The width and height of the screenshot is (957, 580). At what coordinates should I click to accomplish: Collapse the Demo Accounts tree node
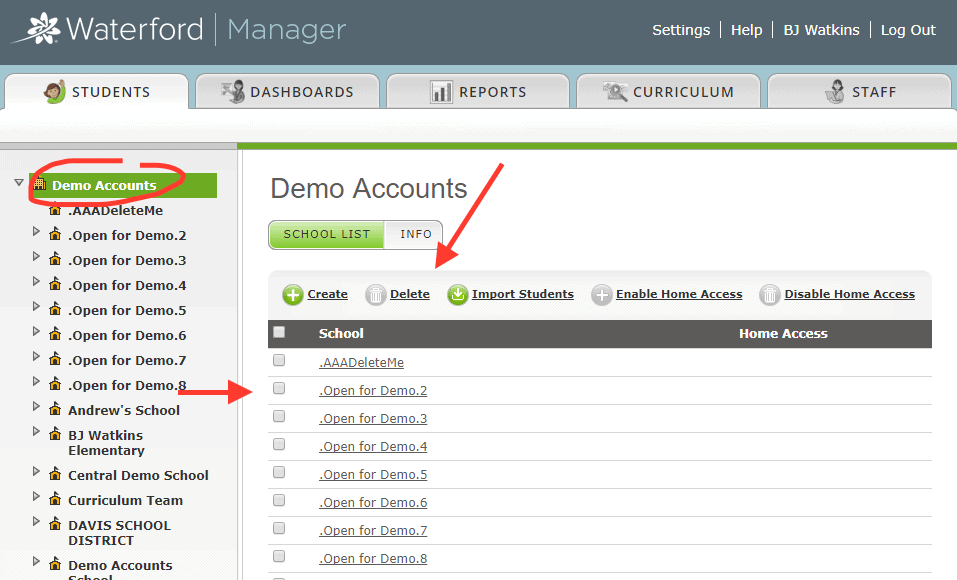[x=19, y=183]
